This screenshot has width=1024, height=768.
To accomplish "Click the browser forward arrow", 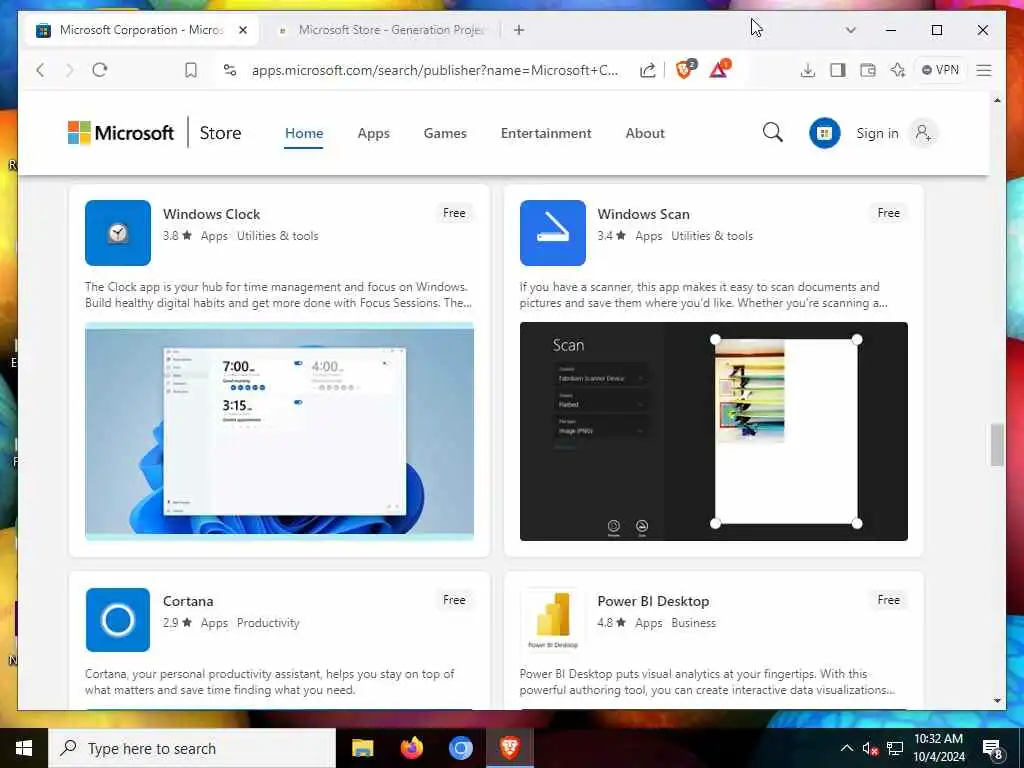I will 70,70.
